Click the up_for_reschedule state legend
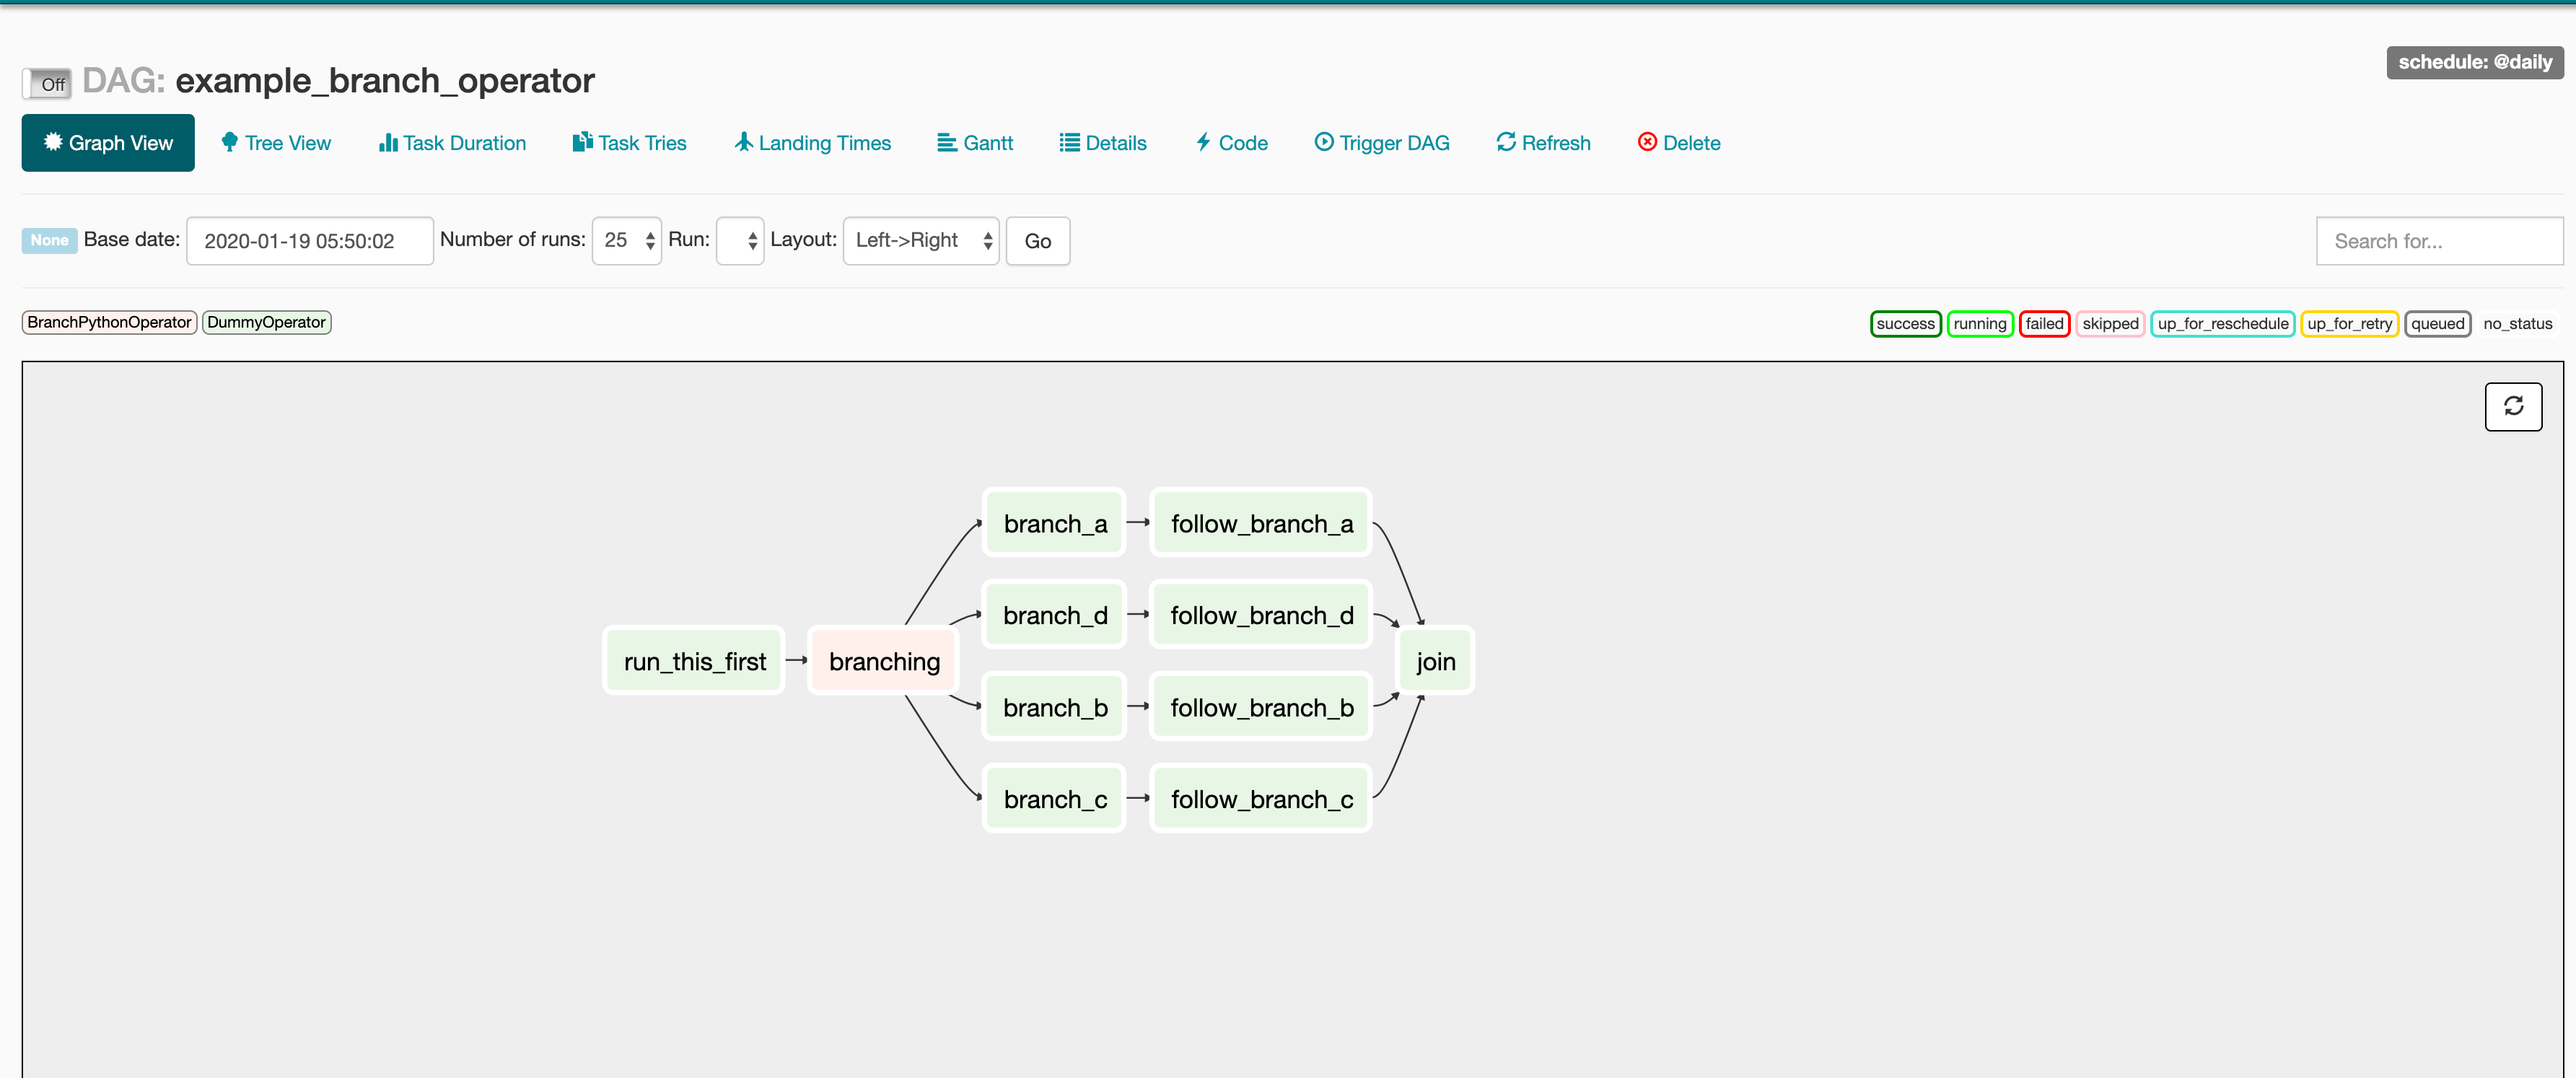2576x1078 pixels. (2223, 324)
